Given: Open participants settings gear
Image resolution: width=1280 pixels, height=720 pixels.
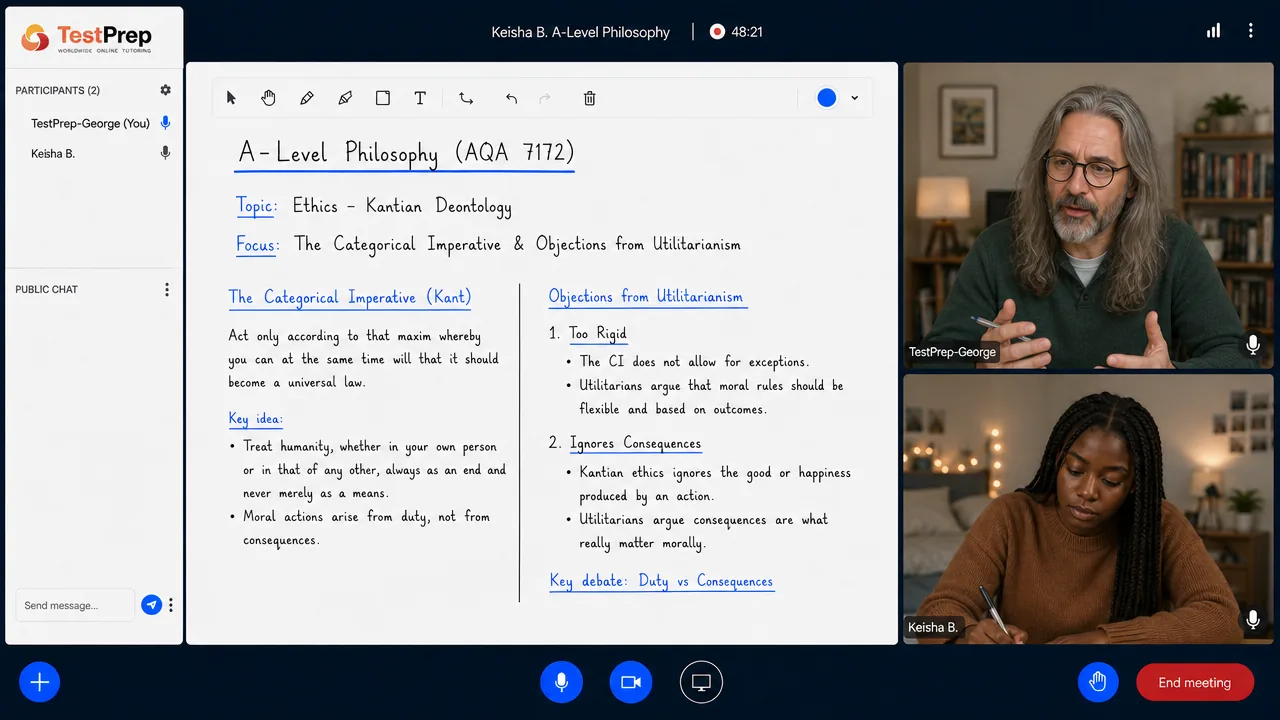Looking at the screenshot, I should tap(166, 90).
